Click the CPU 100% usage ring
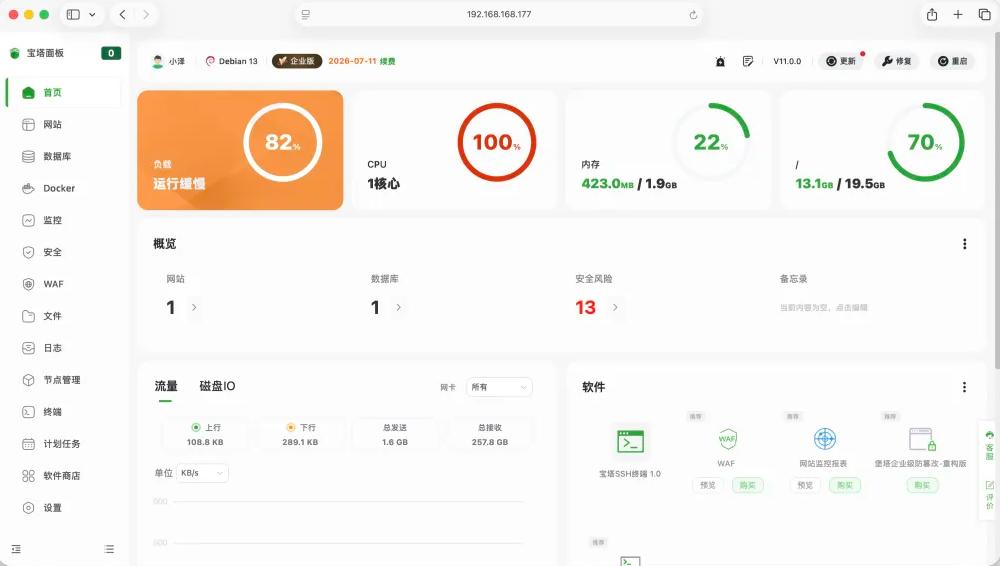Image resolution: width=1000 pixels, height=566 pixels. point(496,142)
